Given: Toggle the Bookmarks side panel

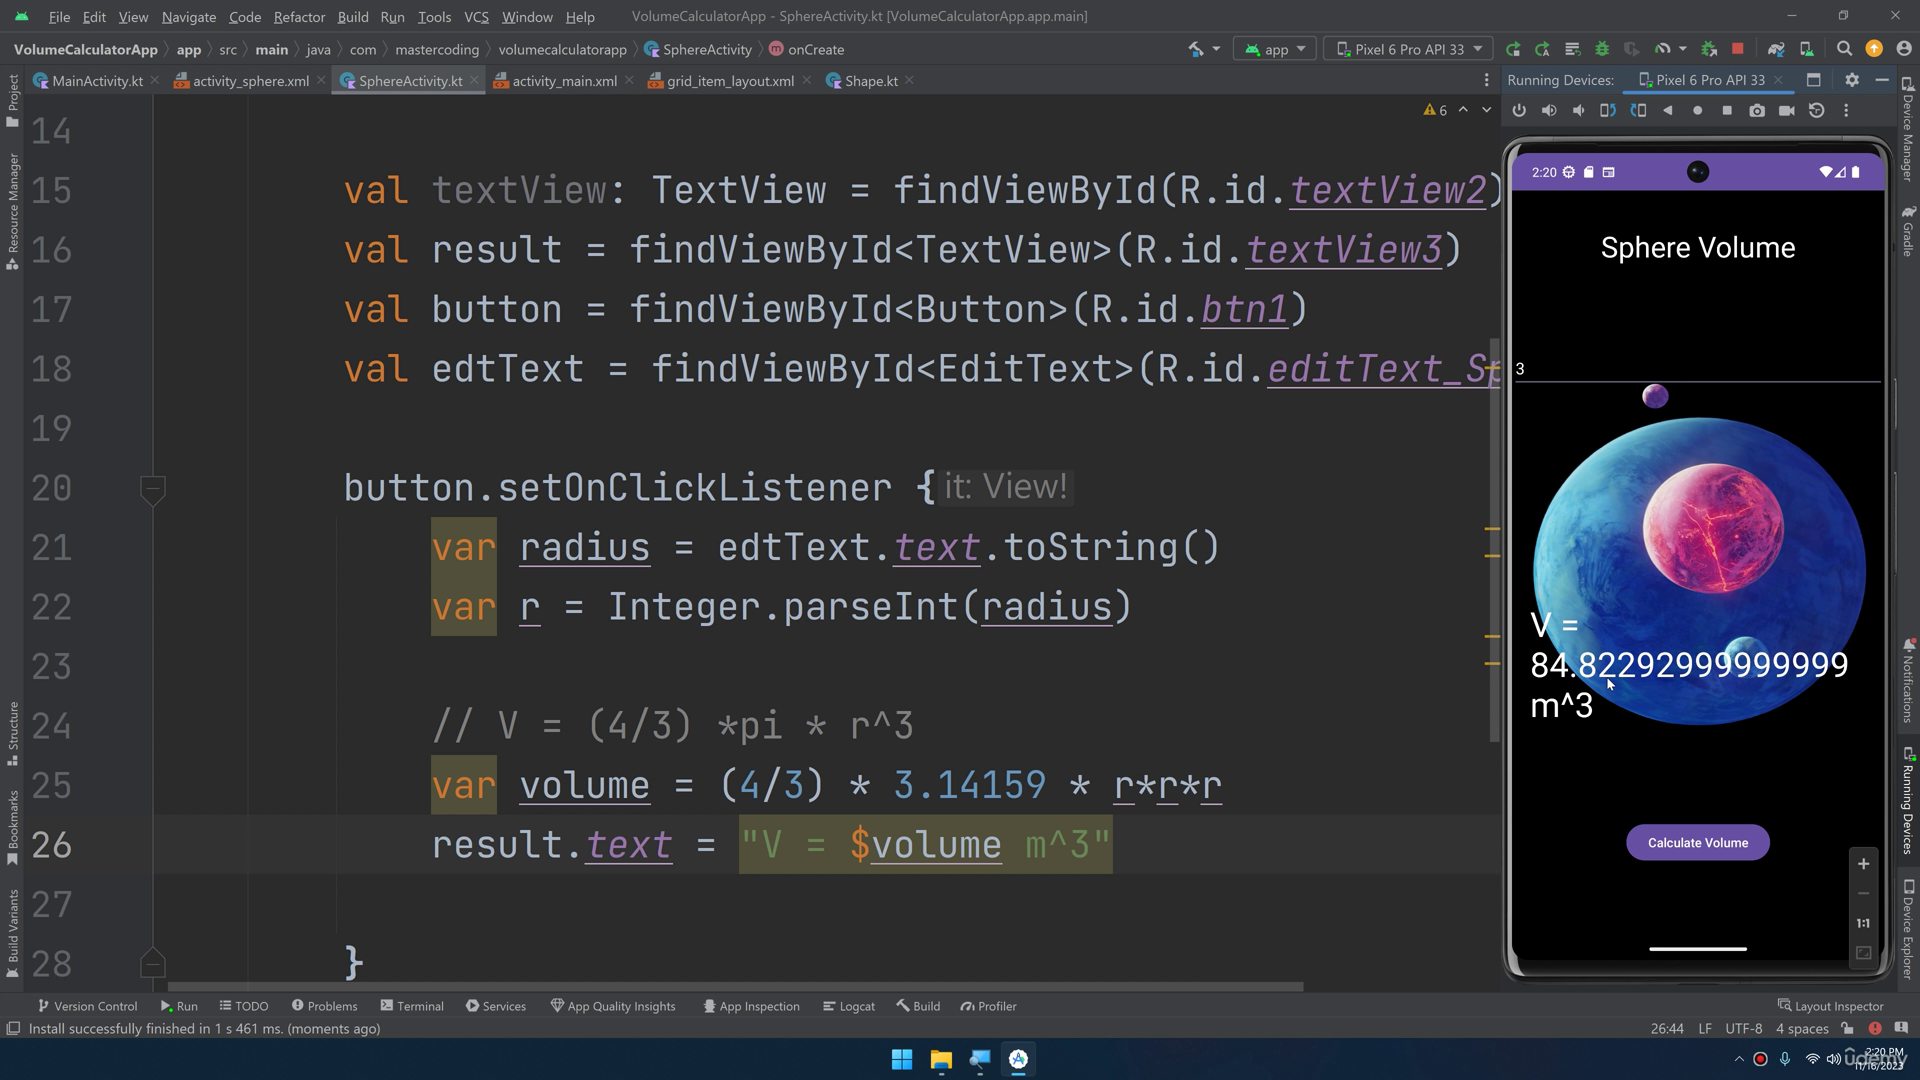Looking at the screenshot, I should coord(13,828).
